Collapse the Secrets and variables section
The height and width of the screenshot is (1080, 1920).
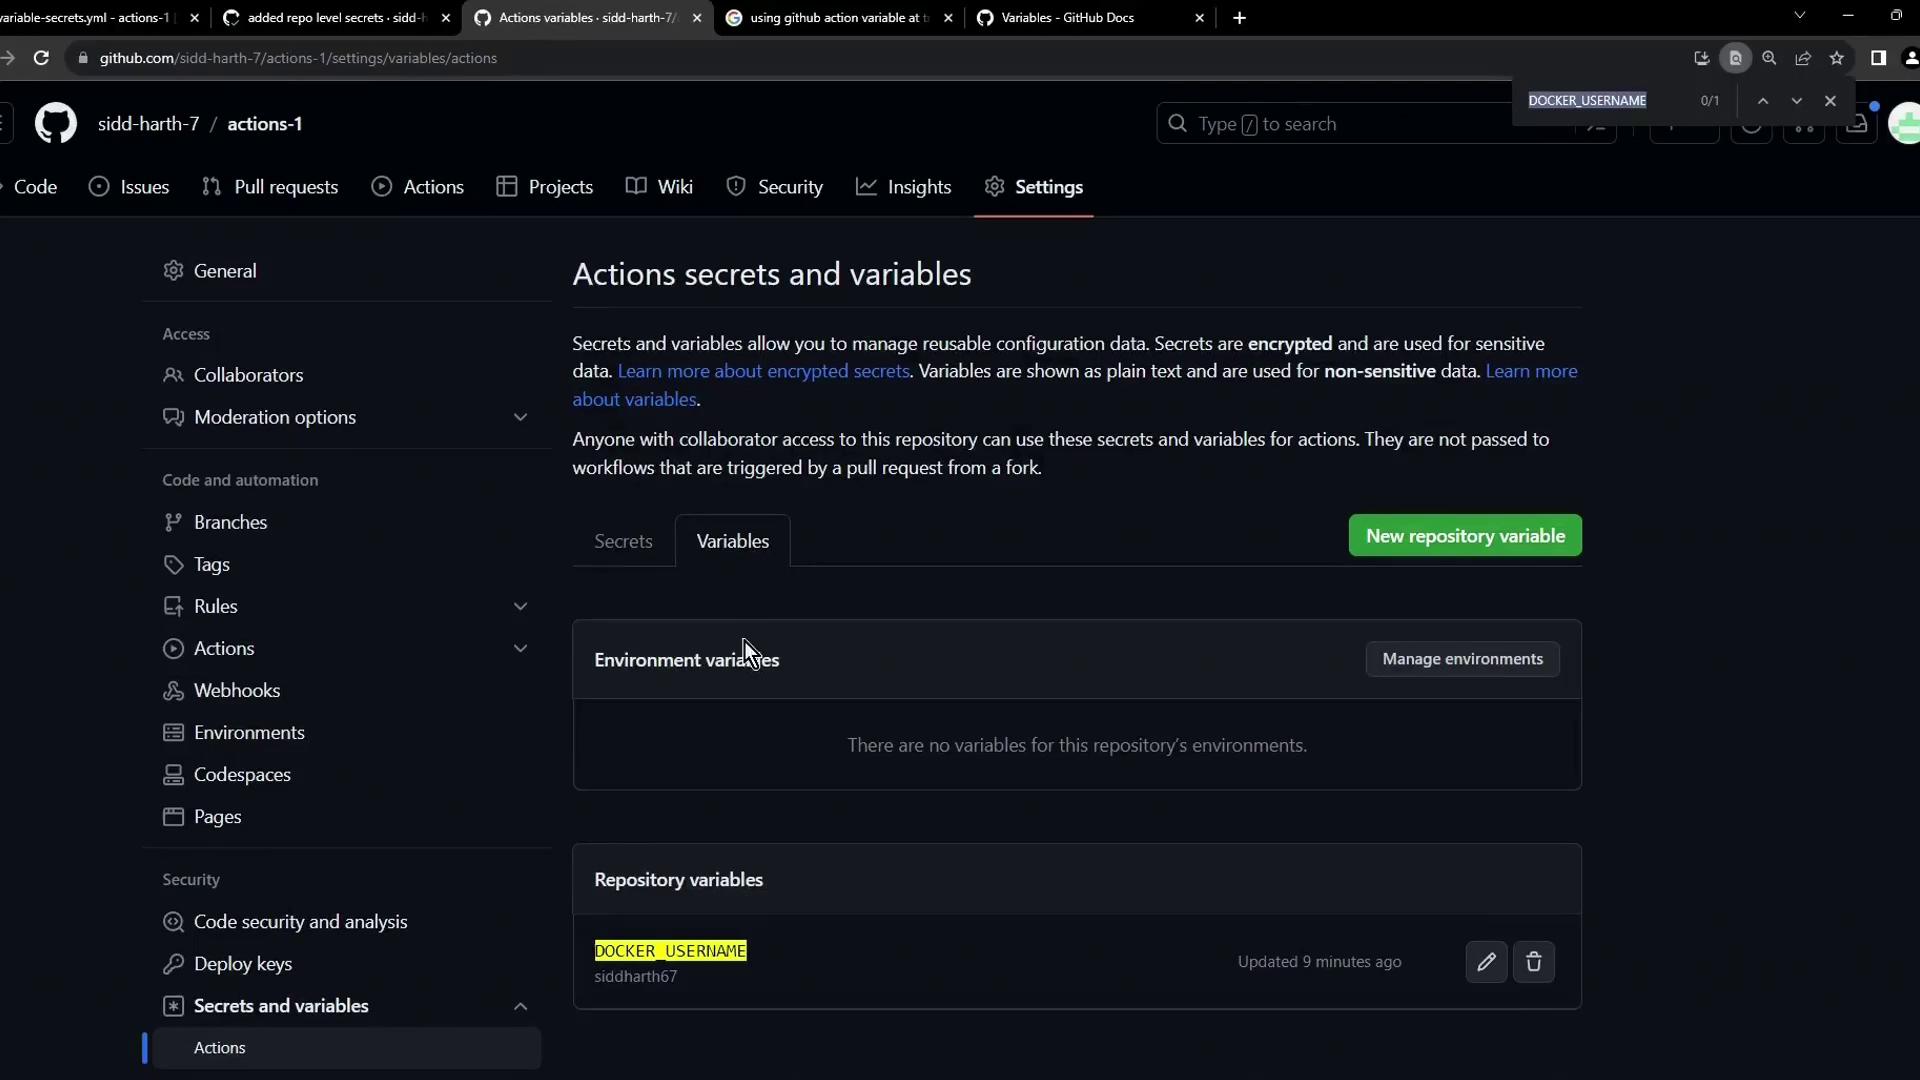[x=520, y=1006]
